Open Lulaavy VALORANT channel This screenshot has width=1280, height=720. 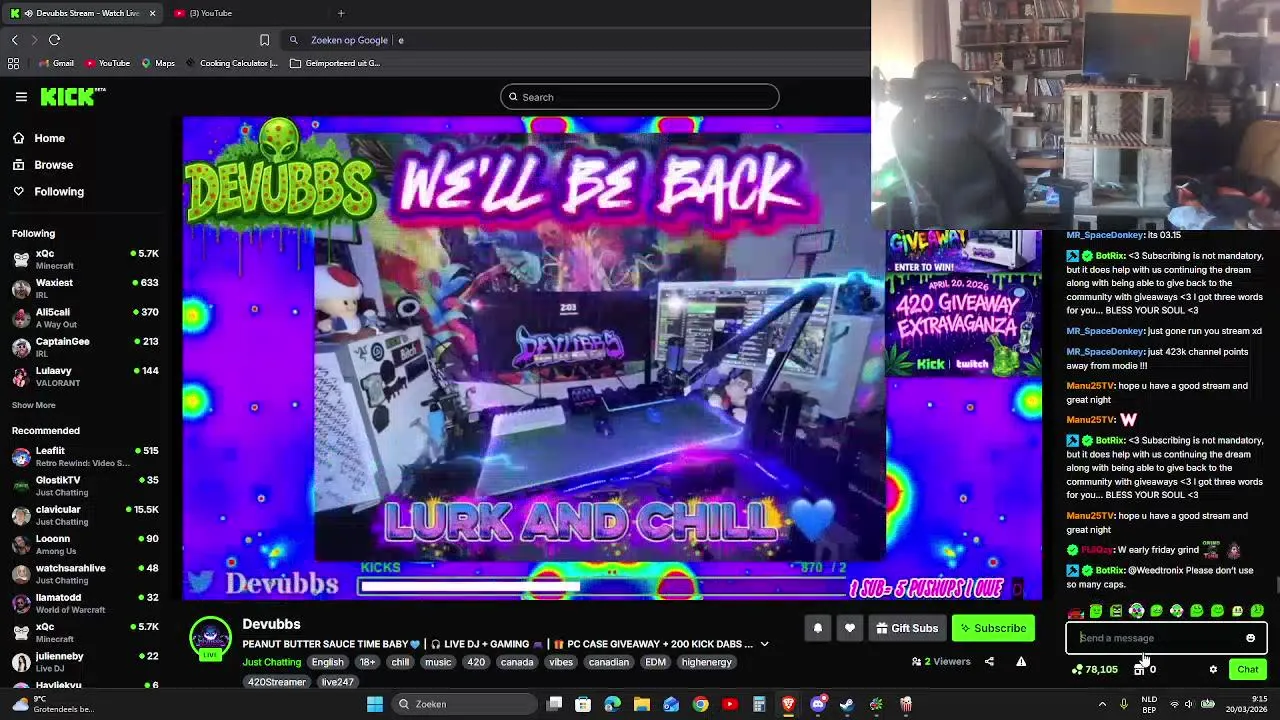tap(85, 376)
